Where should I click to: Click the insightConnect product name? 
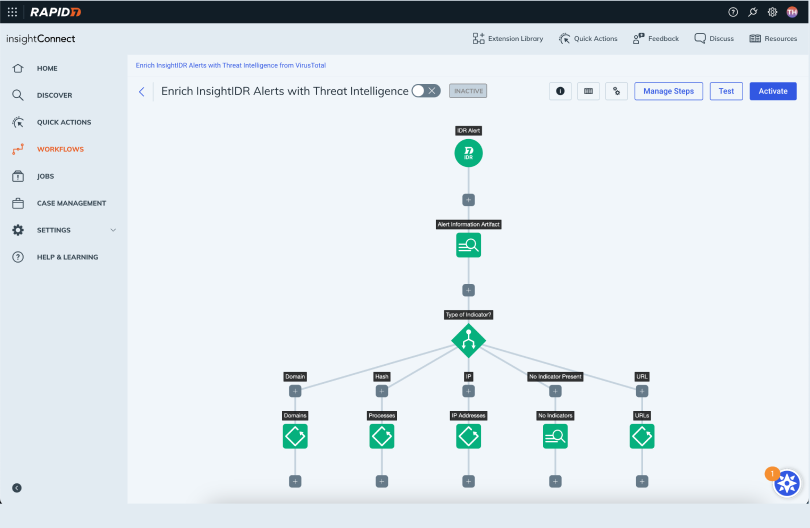tap(41, 39)
